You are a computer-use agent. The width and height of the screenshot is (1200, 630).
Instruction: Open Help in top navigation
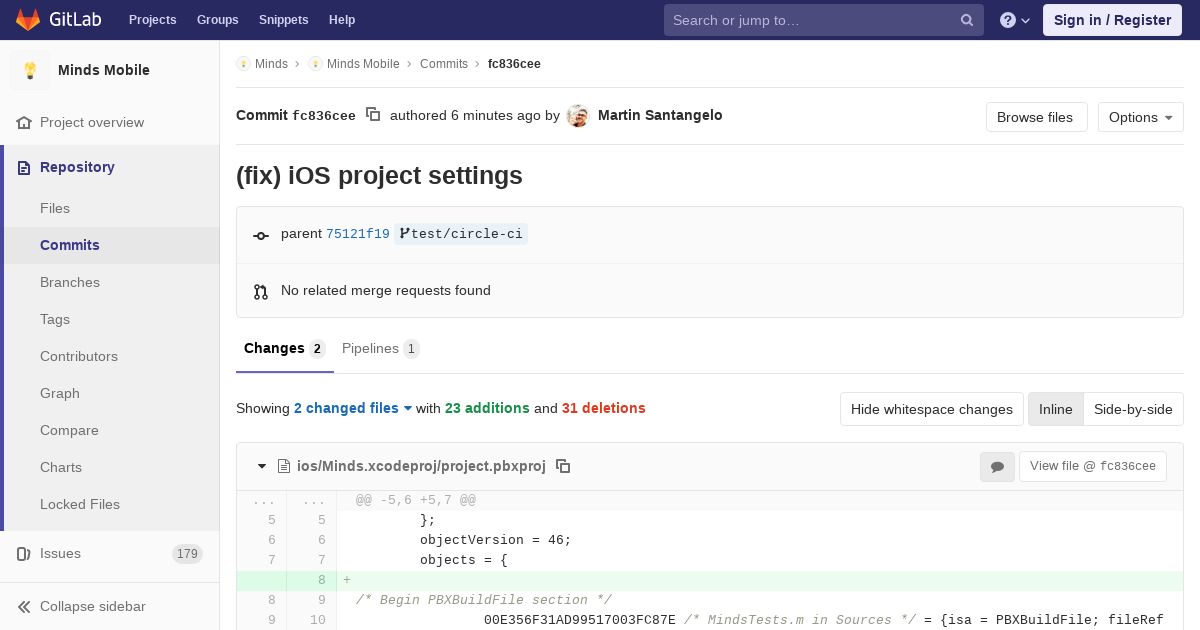342,20
